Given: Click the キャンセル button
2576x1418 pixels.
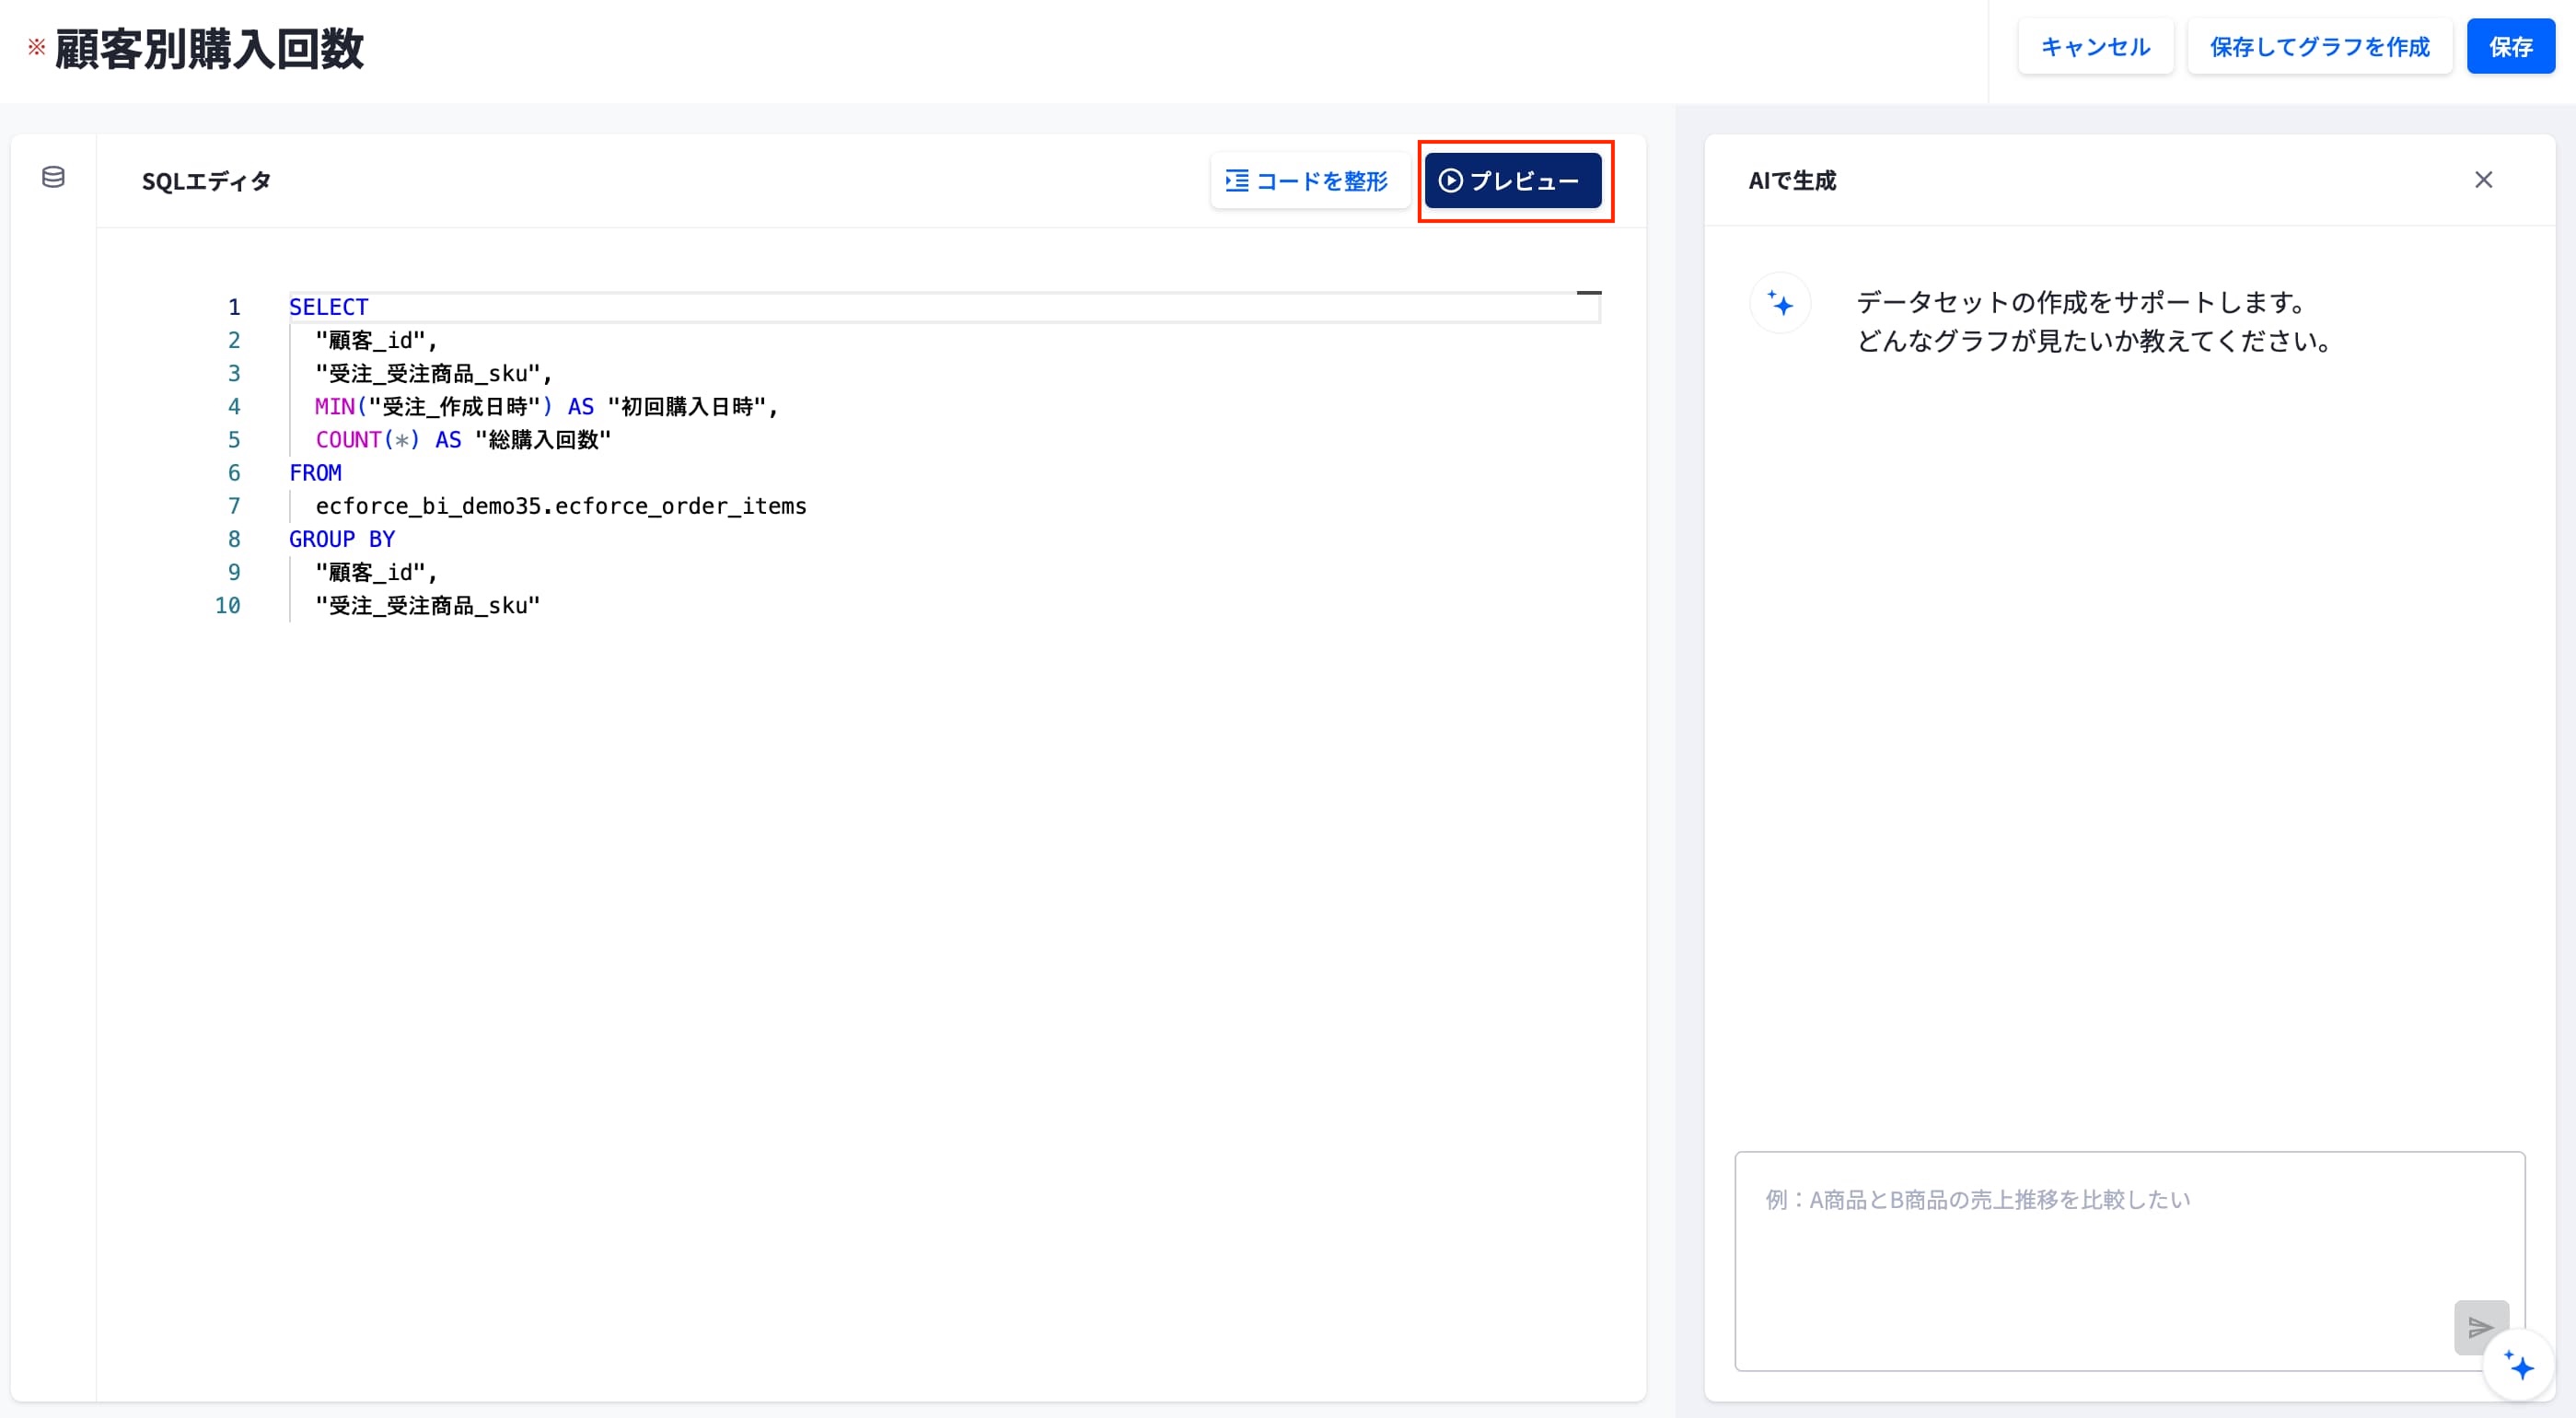Looking at the screenshot, I should tap(2095, 47).
